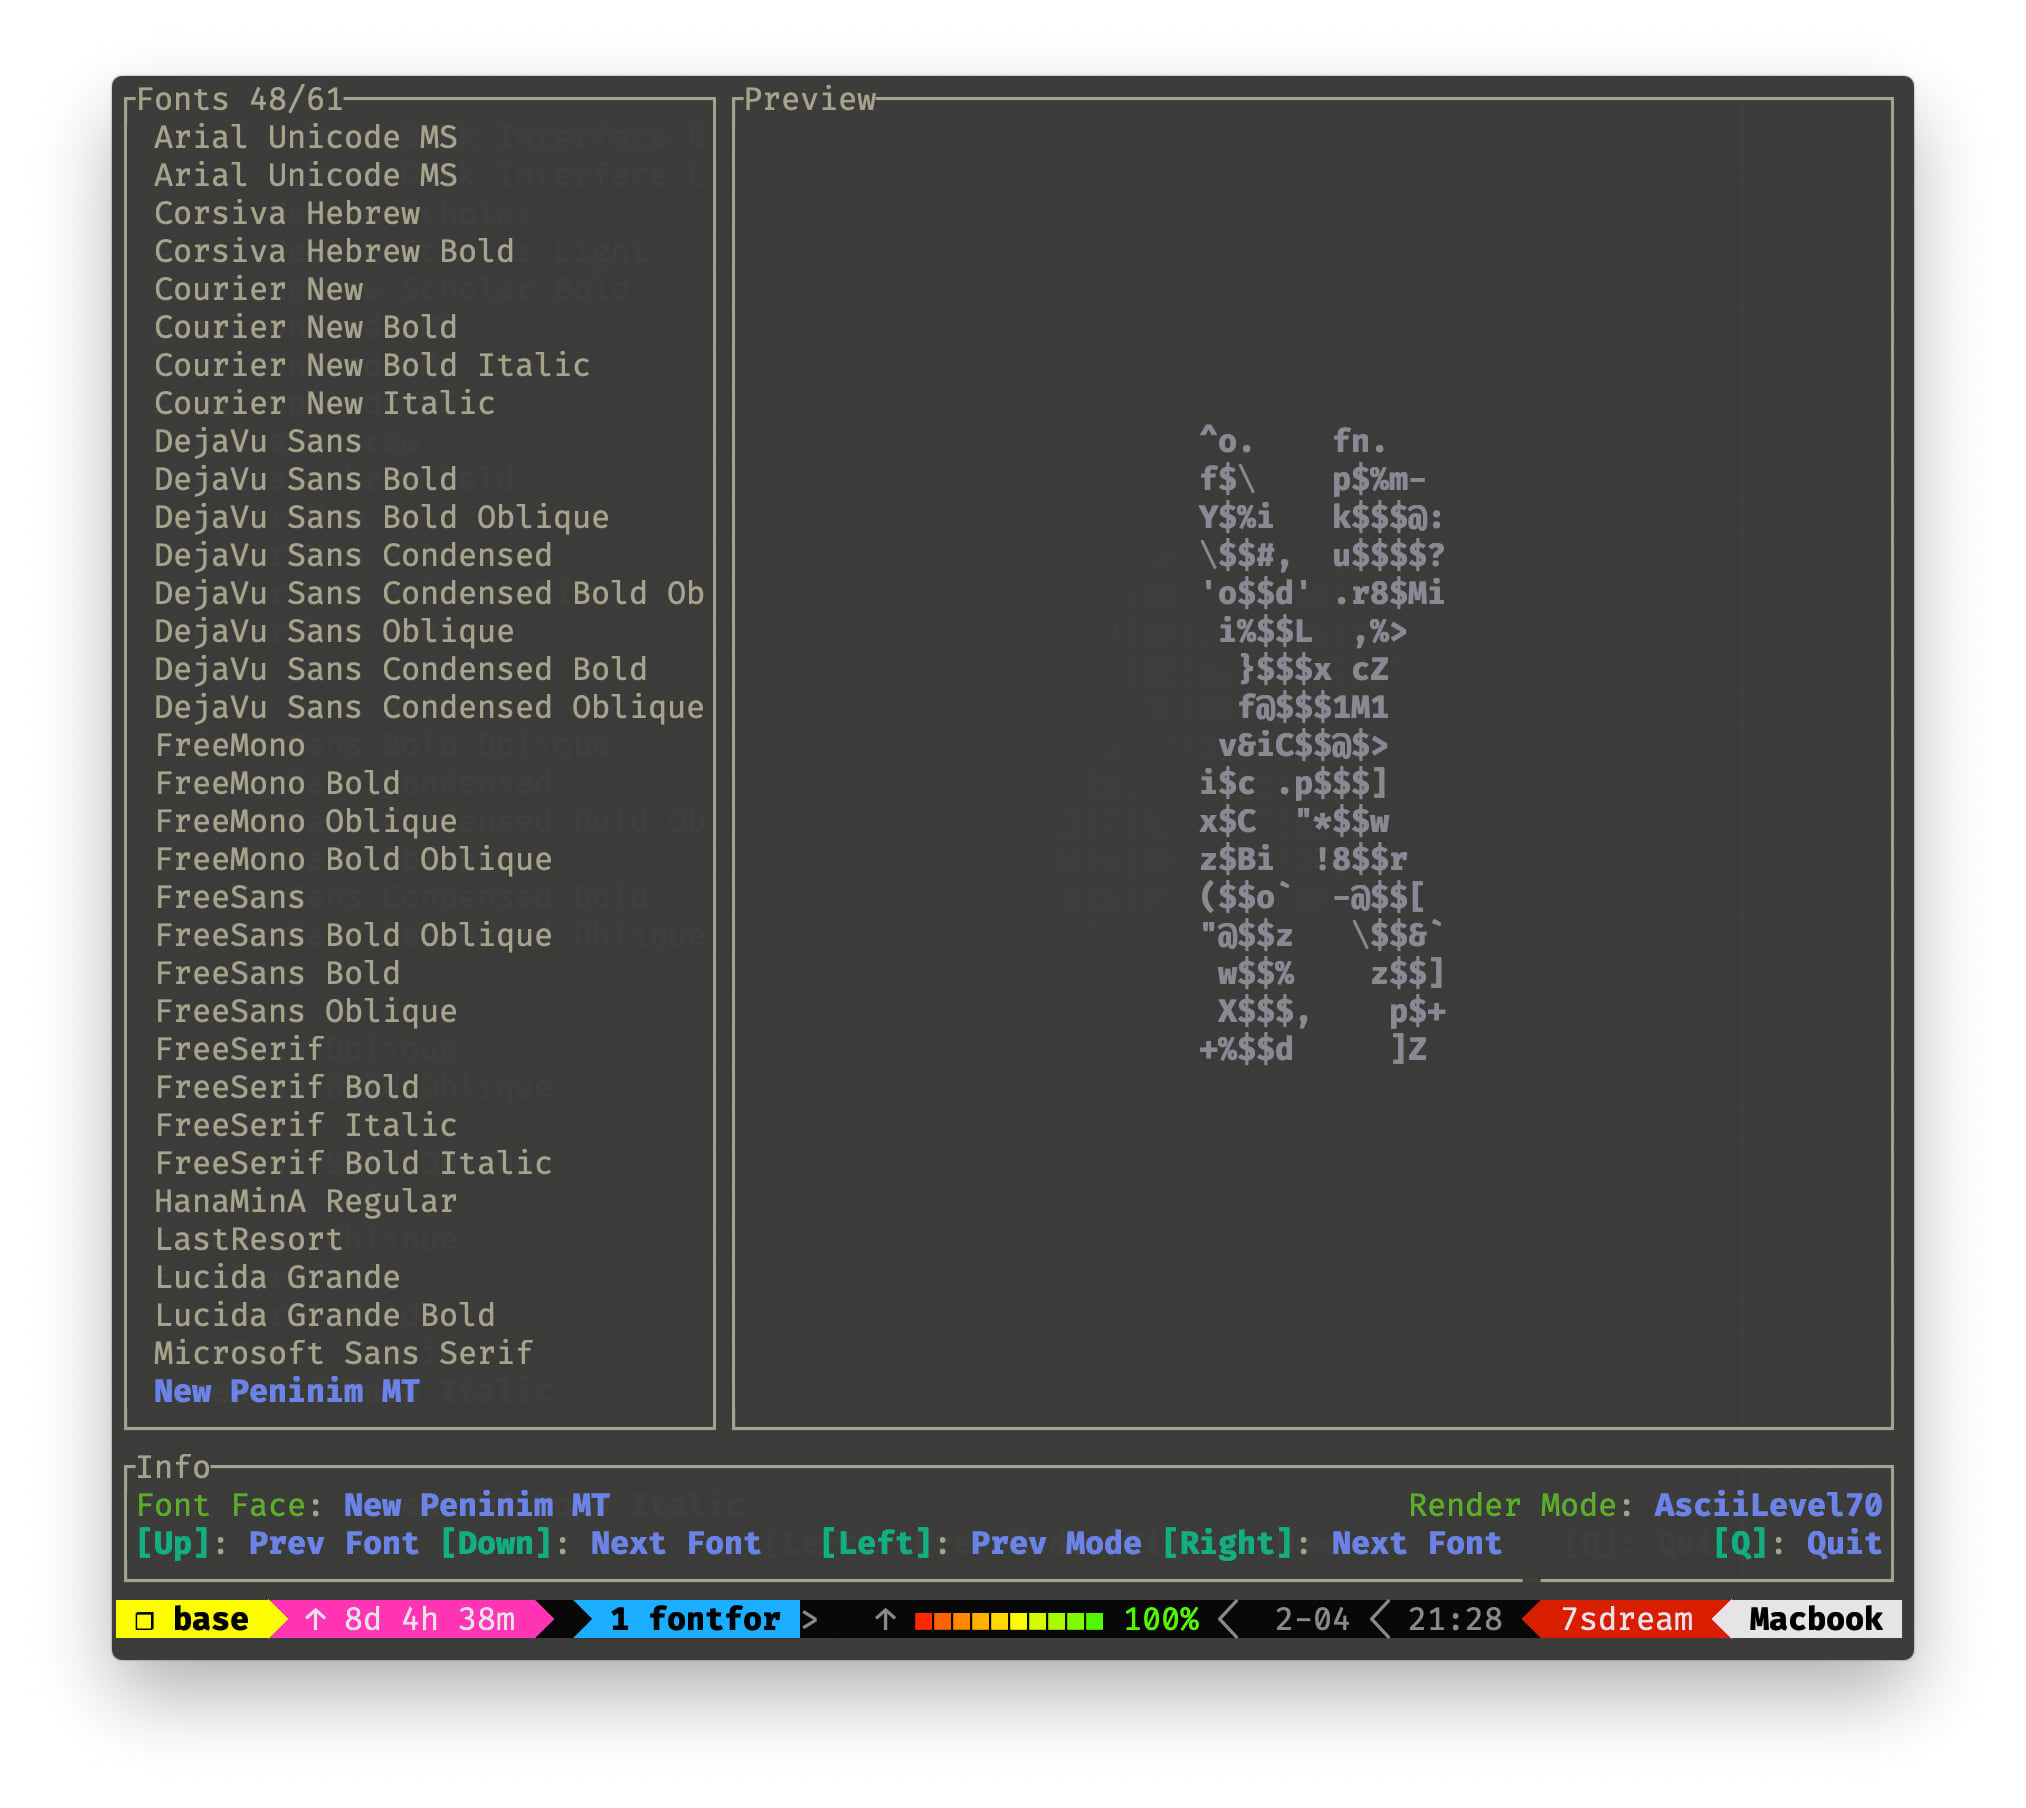The width and height of the screenshot is (2026, 1808).
Task: Select 'FreeMono Bold Oblique' font
Action: pyautogui.click(x=353, y=859)
